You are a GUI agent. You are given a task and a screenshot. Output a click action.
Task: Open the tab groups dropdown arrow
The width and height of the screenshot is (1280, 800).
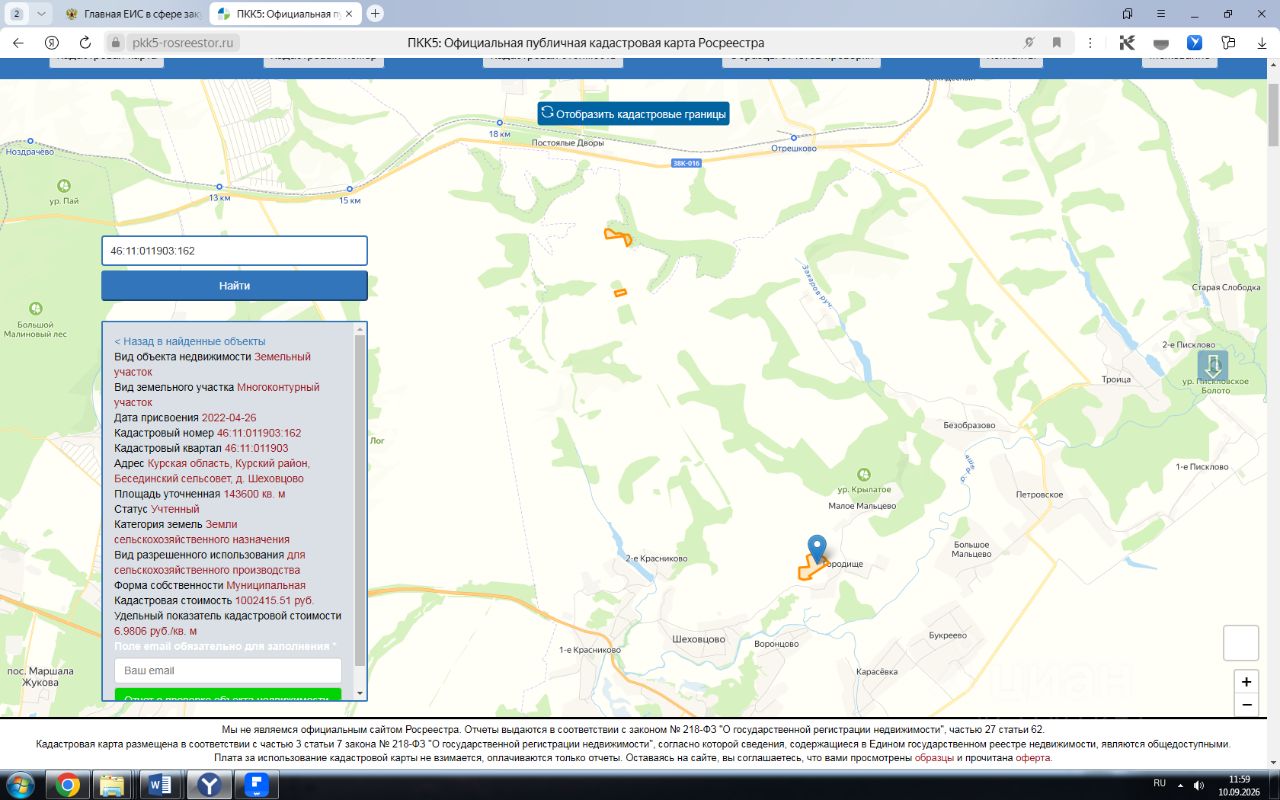point(40,14)
